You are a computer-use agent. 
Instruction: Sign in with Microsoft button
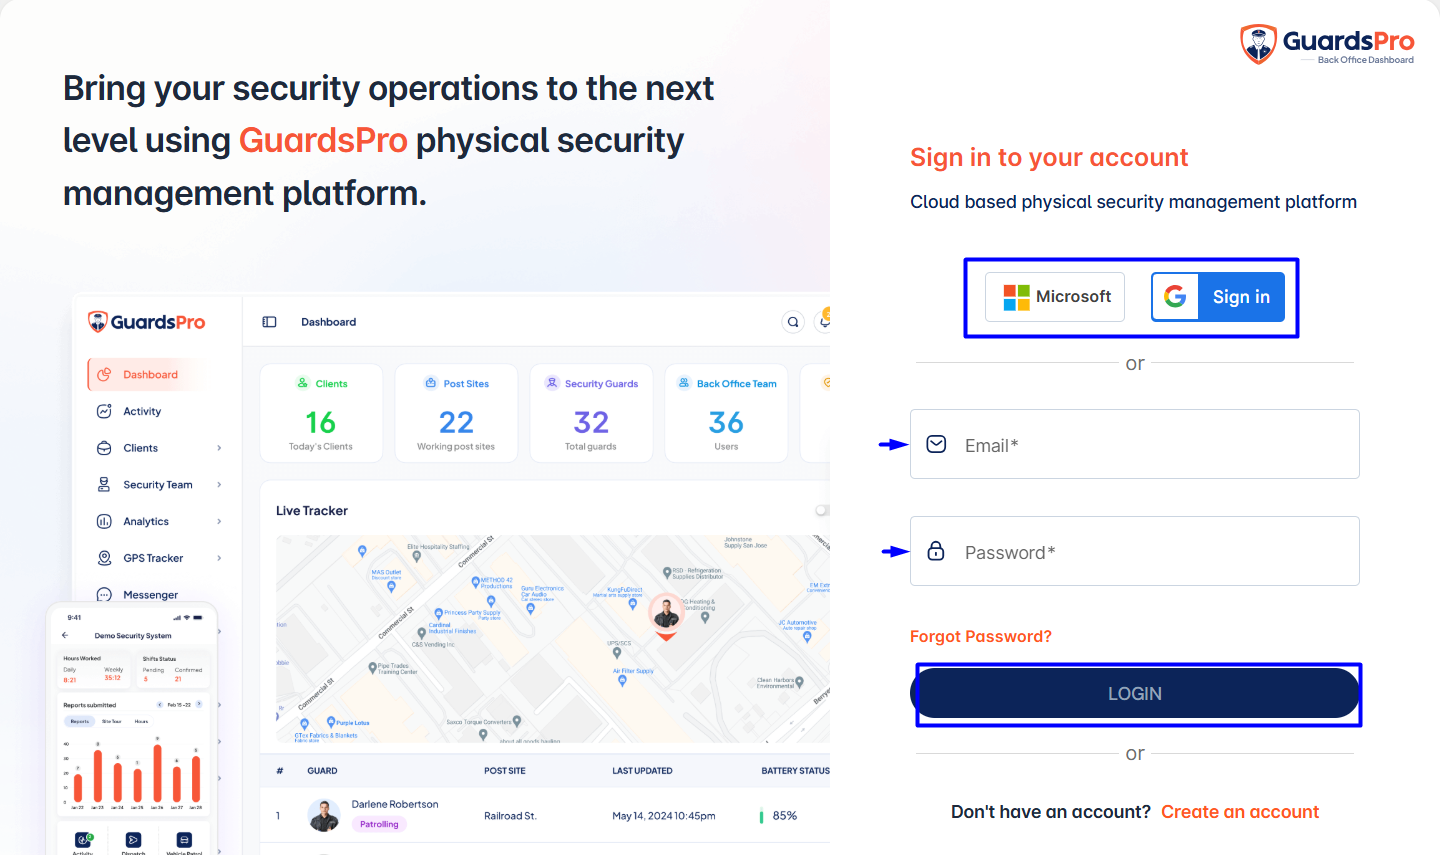coord(1055,297)
